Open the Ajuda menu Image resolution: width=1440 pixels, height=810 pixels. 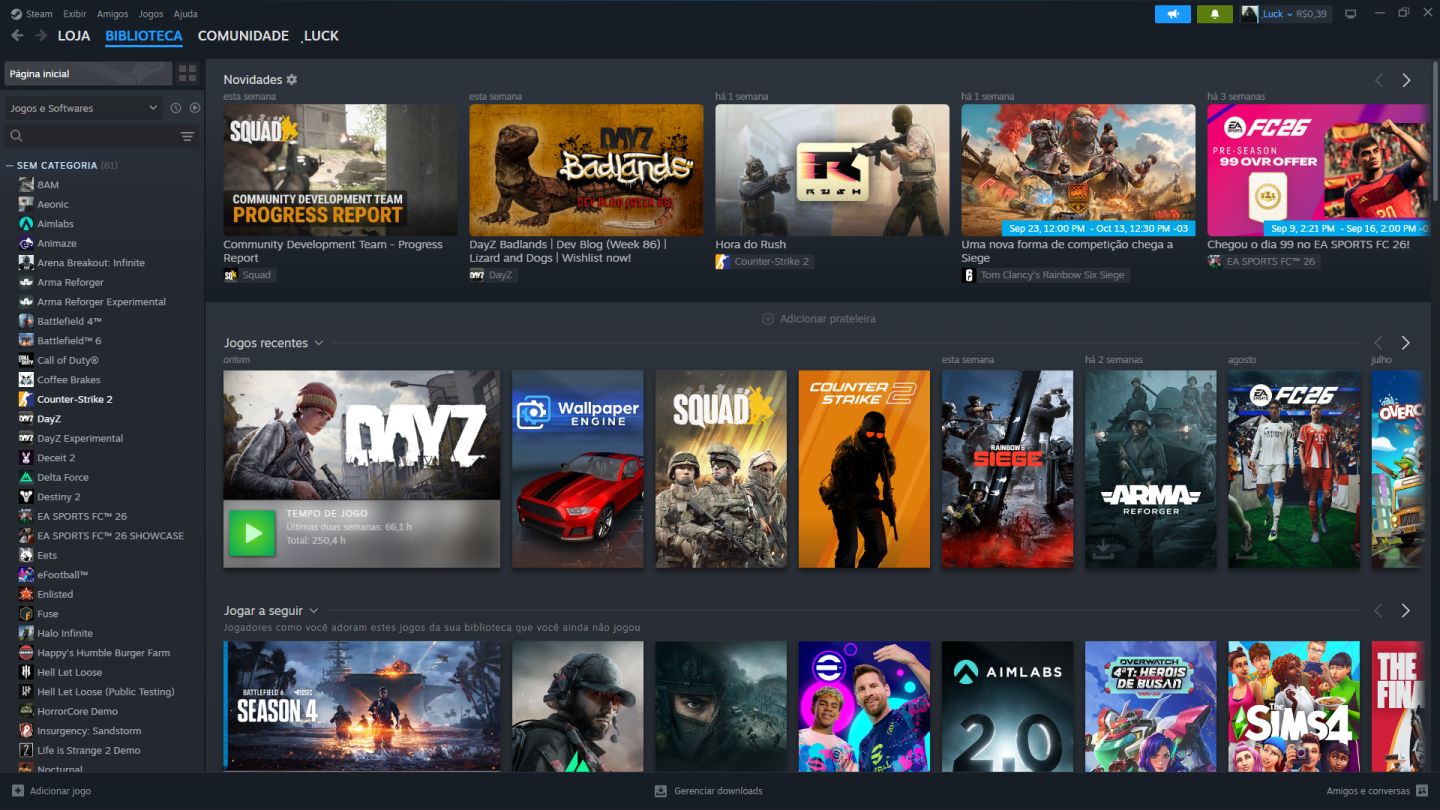tap(185, 14)
